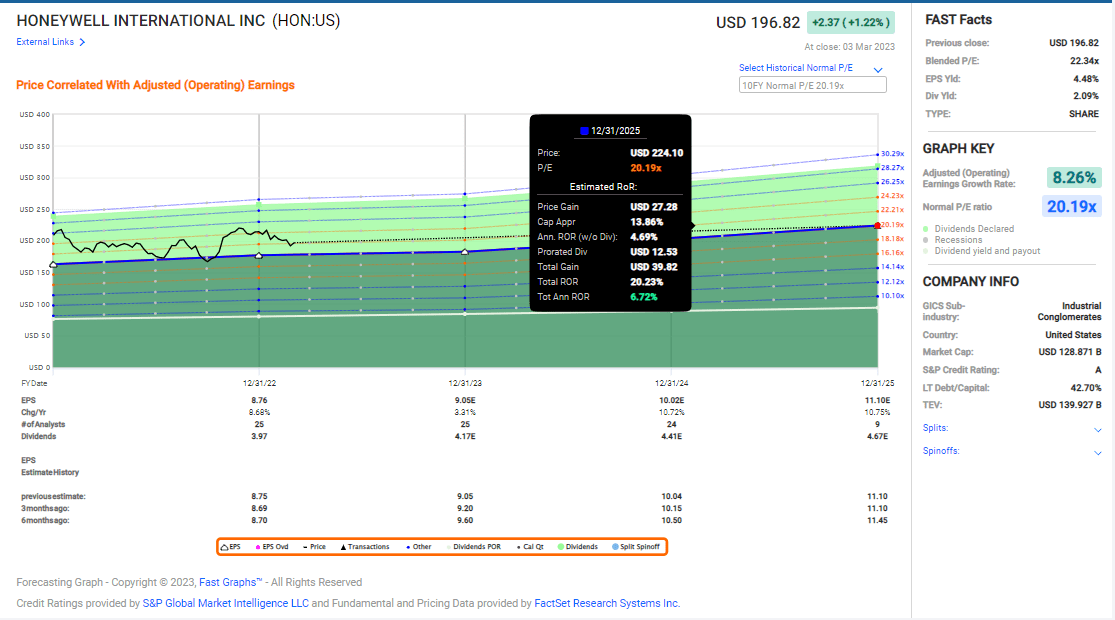The image size is (1115, 620).
Task: Click the 4.17E dividends value
Action: coord(465,437)
